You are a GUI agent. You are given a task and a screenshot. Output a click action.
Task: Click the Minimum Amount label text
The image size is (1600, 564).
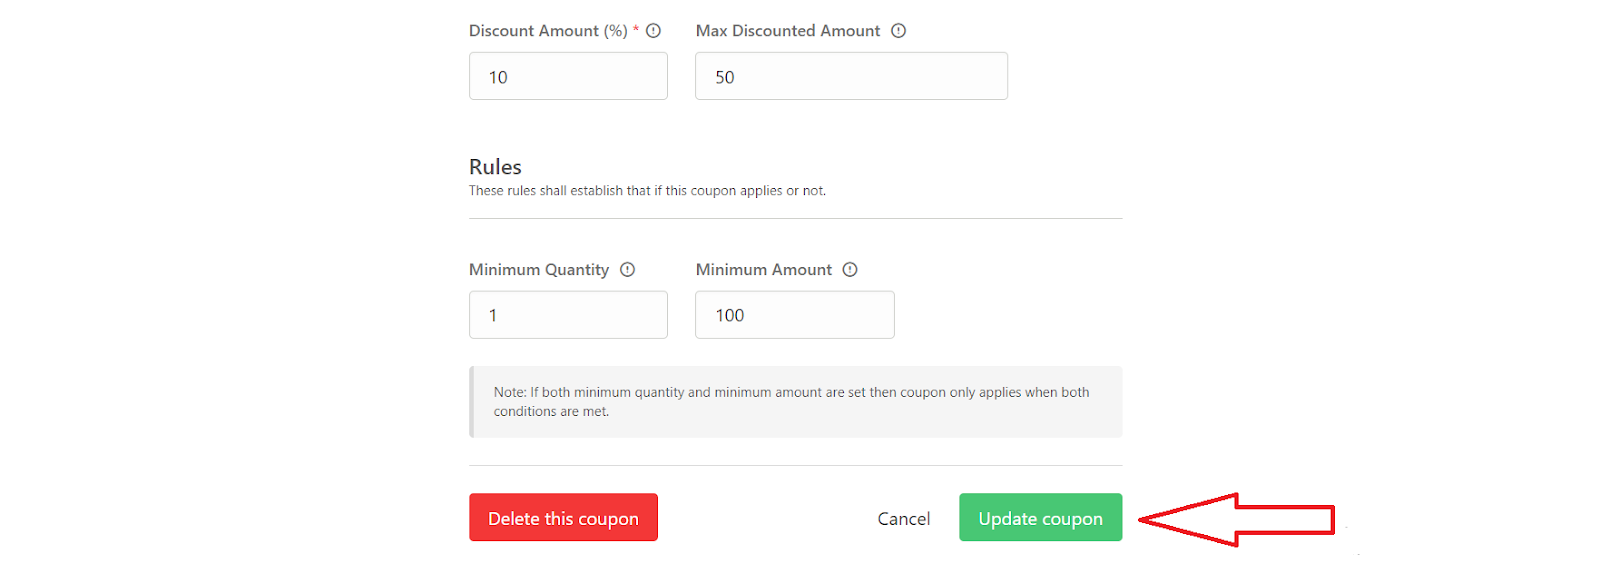(764, 270)
